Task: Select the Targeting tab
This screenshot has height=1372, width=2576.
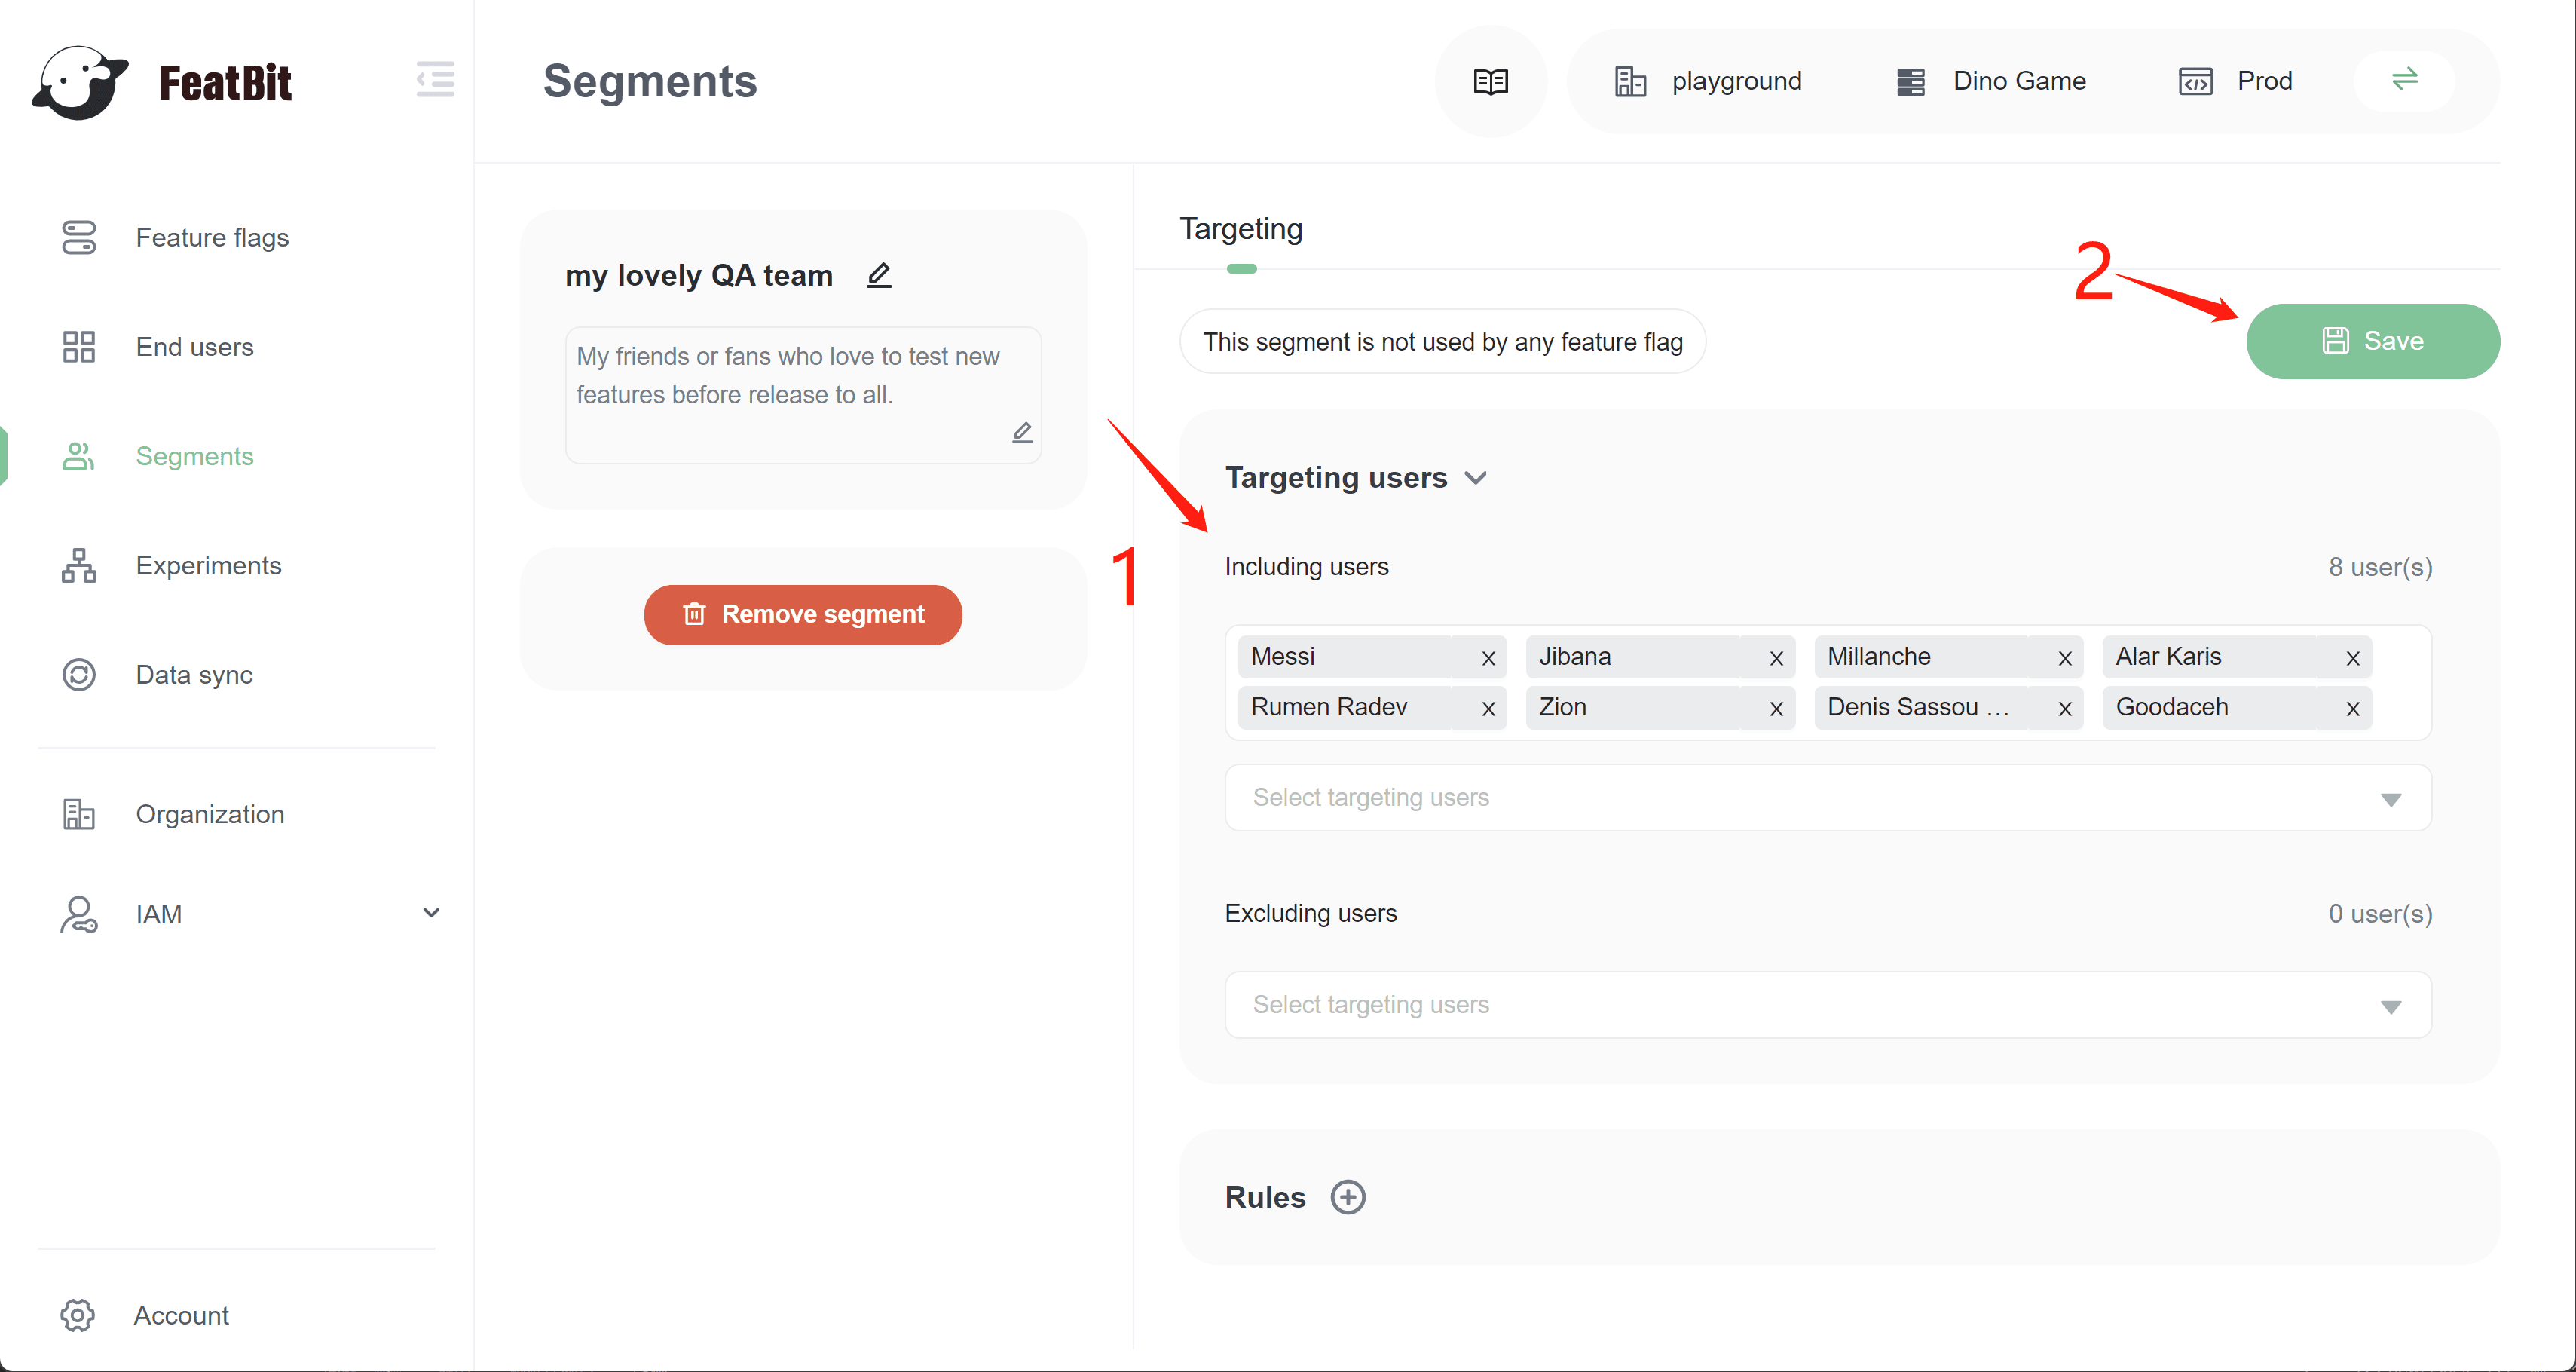Action: pos(1240,230)
